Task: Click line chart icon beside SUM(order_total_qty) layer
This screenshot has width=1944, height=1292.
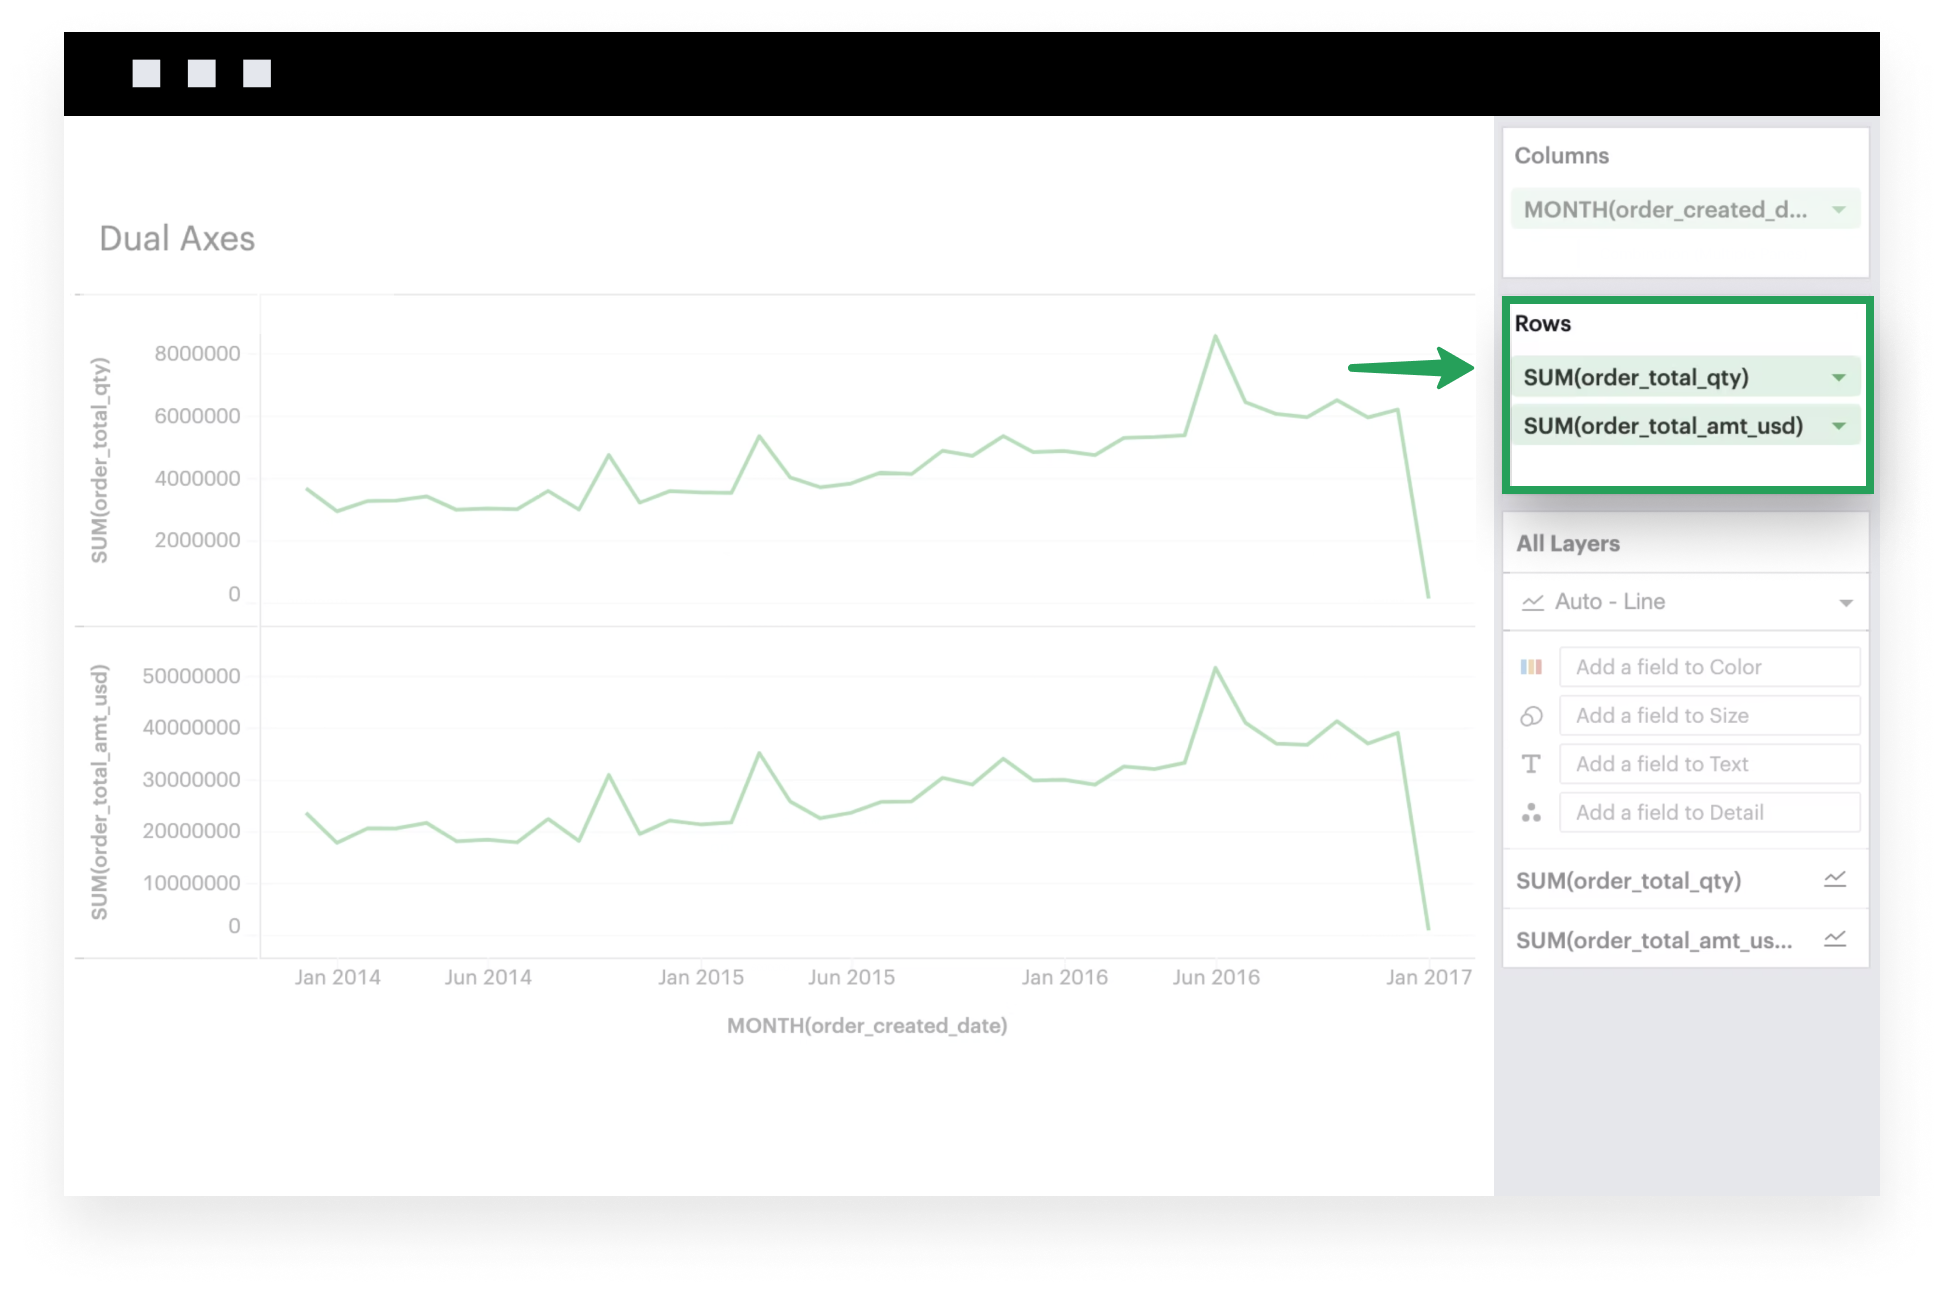Action: pos(1835,880)
